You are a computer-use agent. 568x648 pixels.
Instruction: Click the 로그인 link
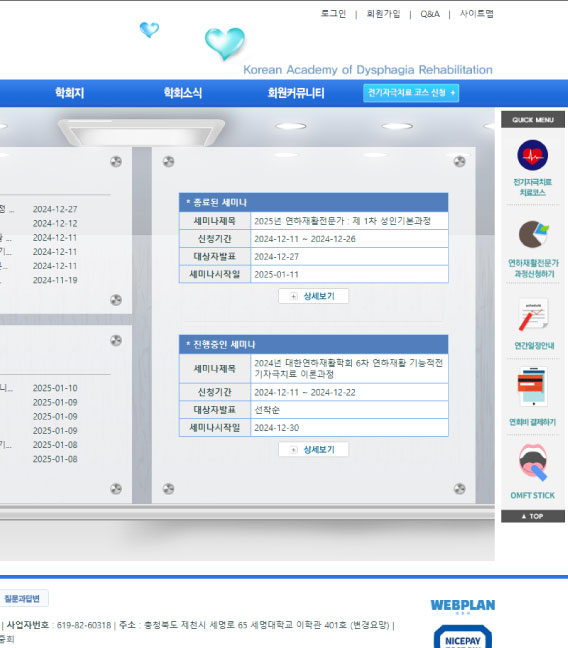pyautogui.click(x=333, y=14)
